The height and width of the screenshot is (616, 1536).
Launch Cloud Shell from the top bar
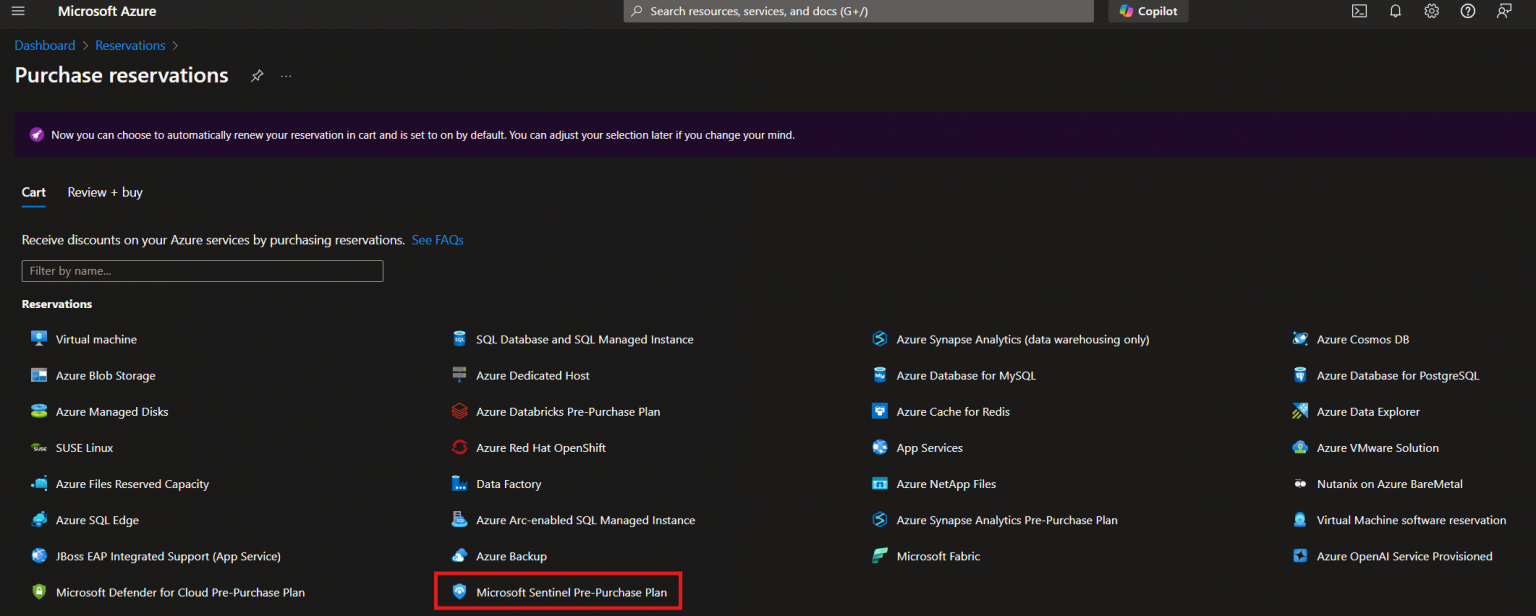coord(1359,11)
